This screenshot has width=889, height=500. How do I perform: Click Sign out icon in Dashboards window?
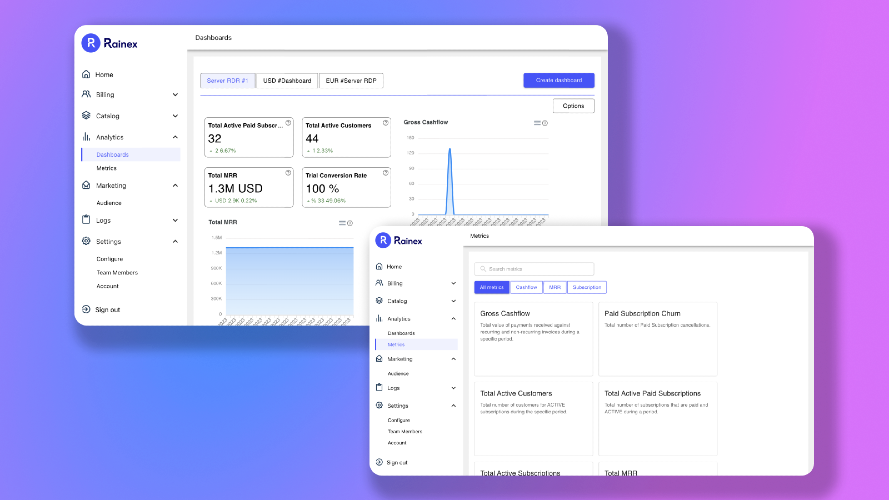tap(86, 309)
